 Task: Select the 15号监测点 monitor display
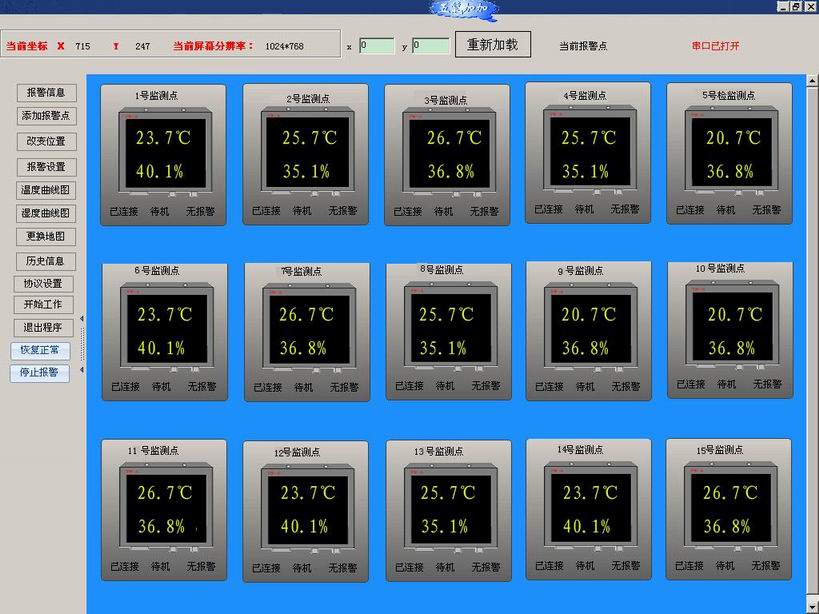[x=731, y=507]
